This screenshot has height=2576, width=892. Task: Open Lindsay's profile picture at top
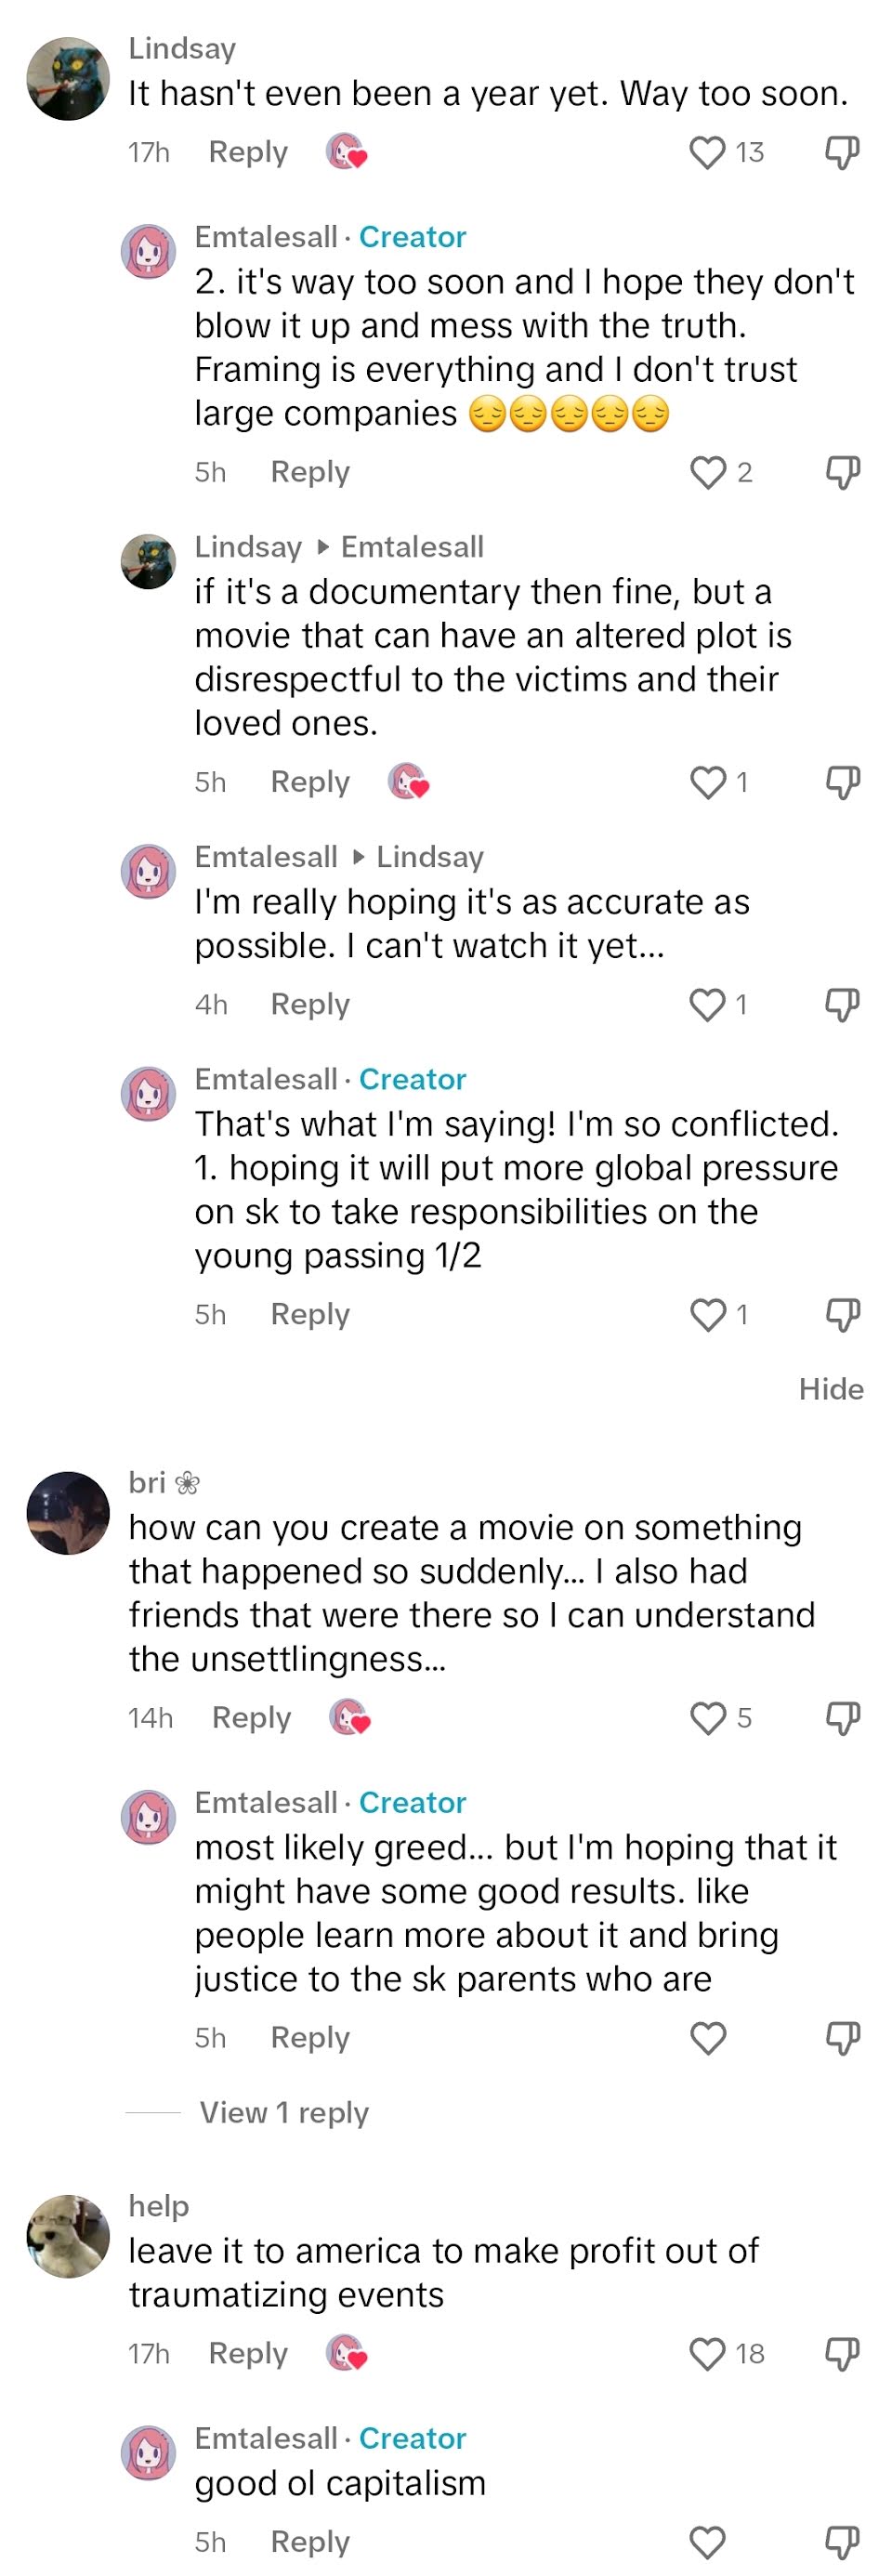pos(68,78)
